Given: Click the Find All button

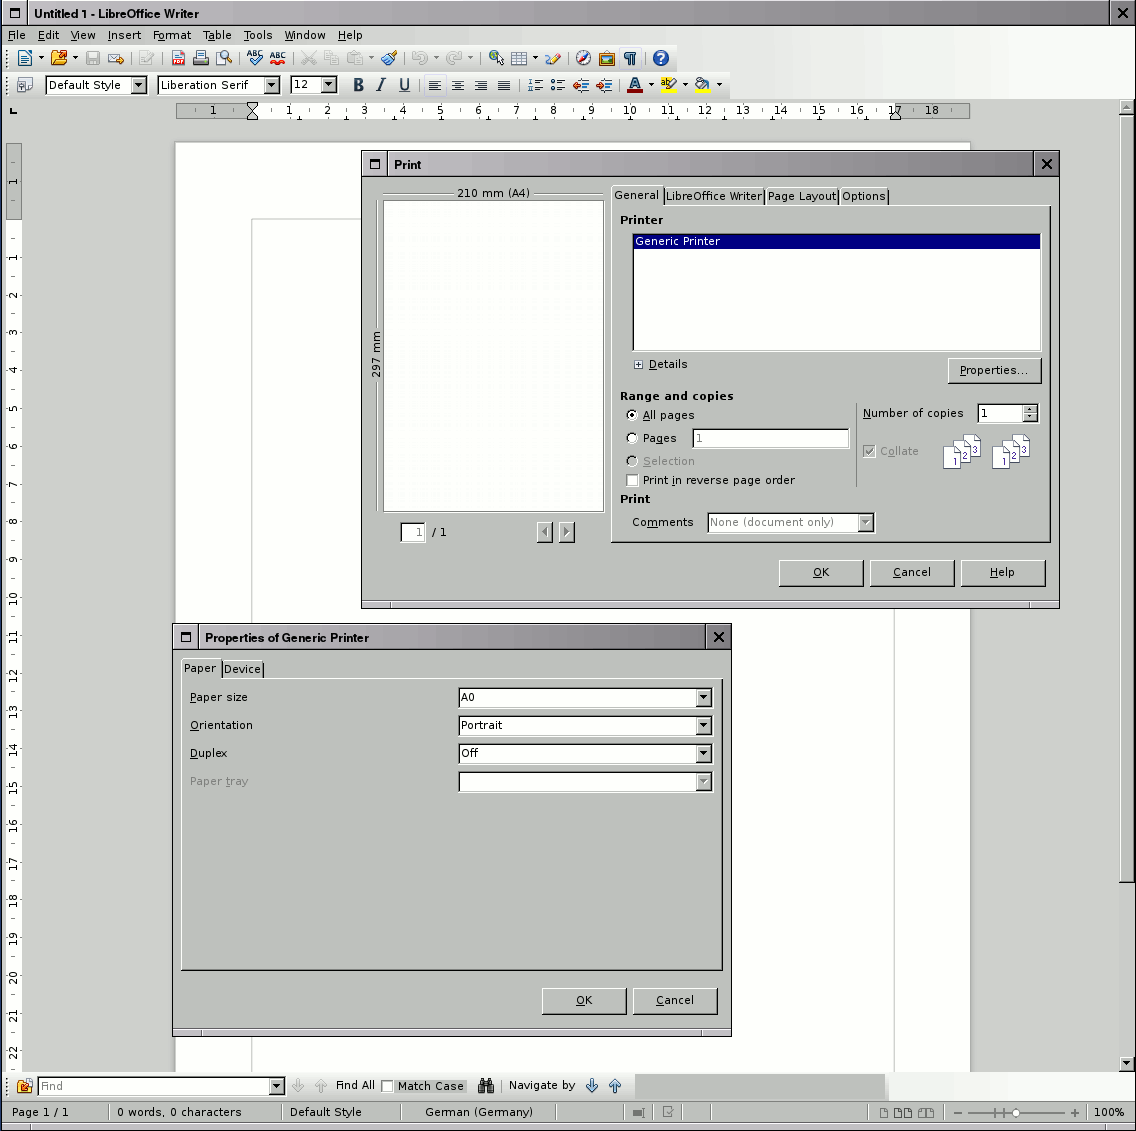Looking at the screenshot, I should click(355, 1085).
